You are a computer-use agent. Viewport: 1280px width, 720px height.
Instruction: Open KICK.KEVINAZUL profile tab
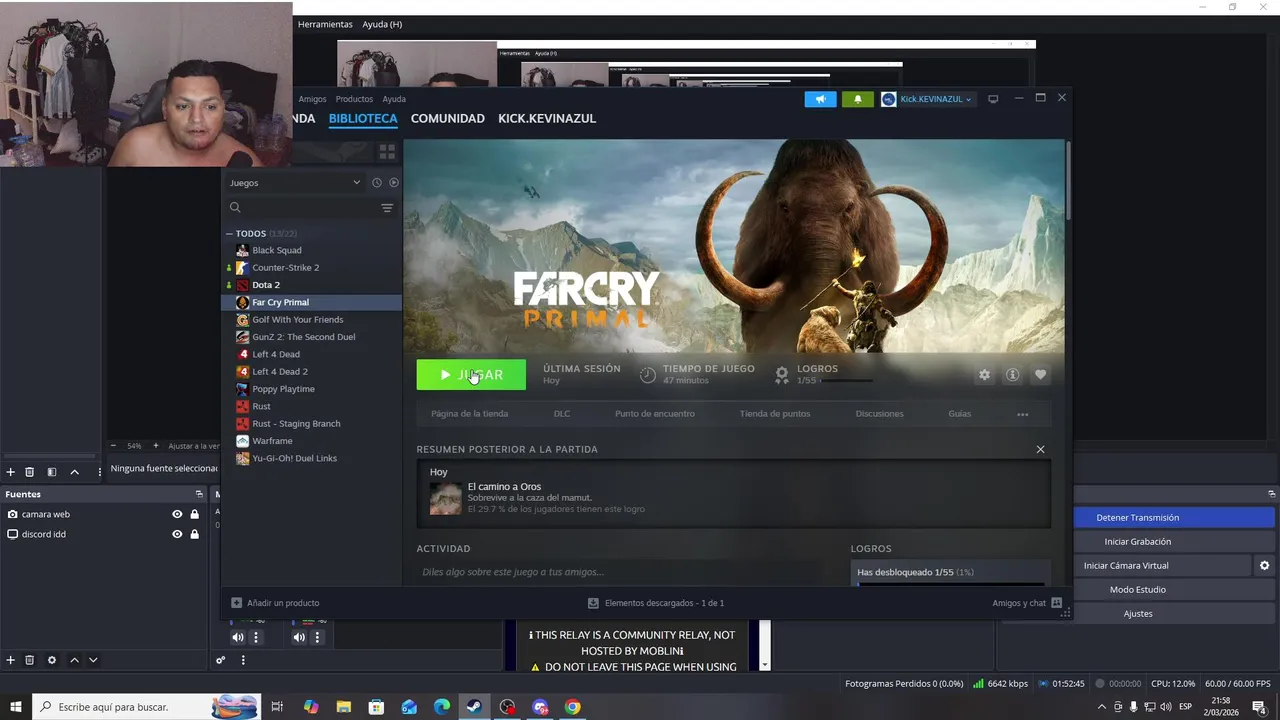click(x=547, y=118)
